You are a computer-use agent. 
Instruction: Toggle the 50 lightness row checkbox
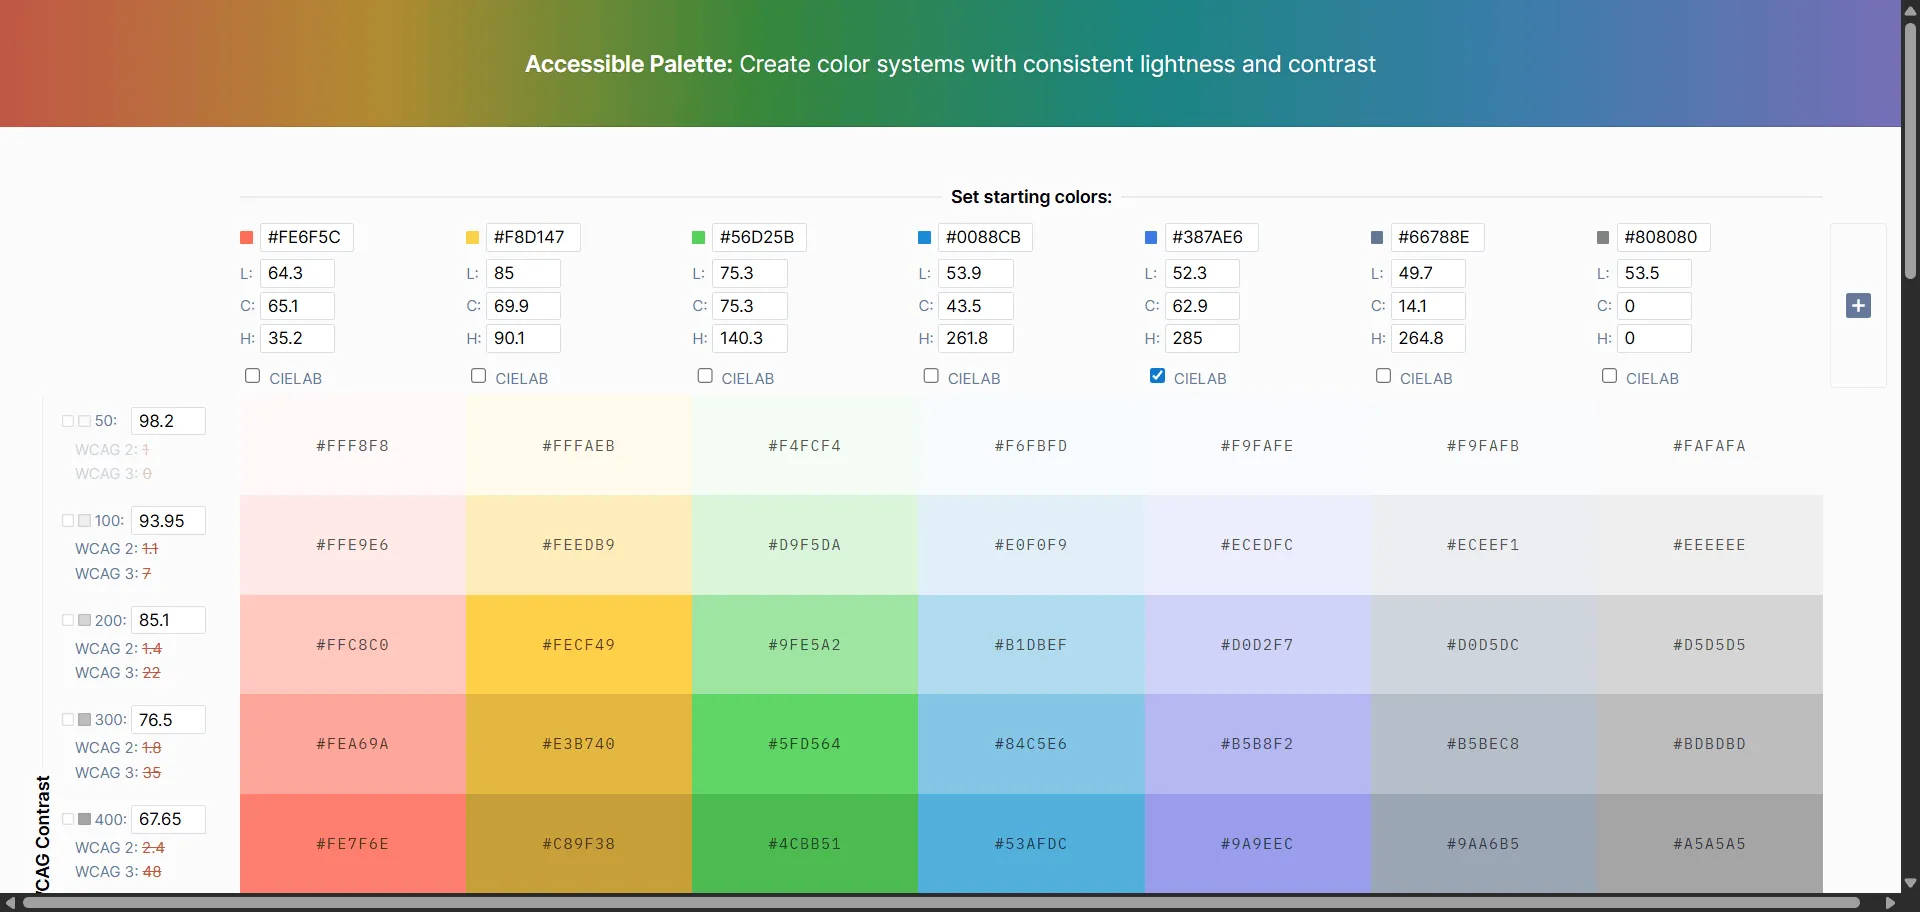pyautogui.click(x=68, y=420)
